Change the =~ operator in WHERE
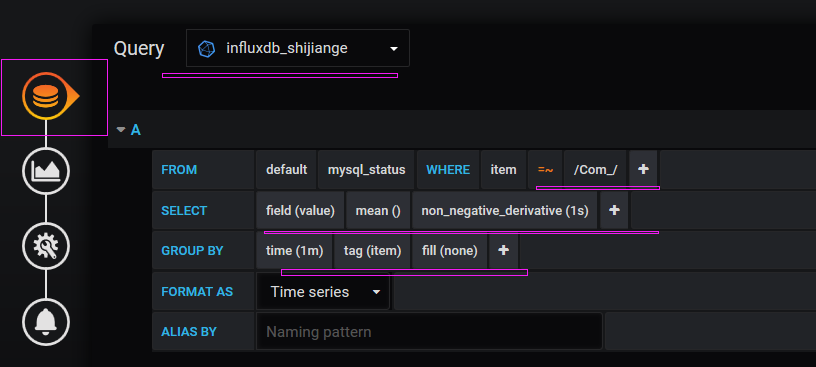 (x=545, y=170)
